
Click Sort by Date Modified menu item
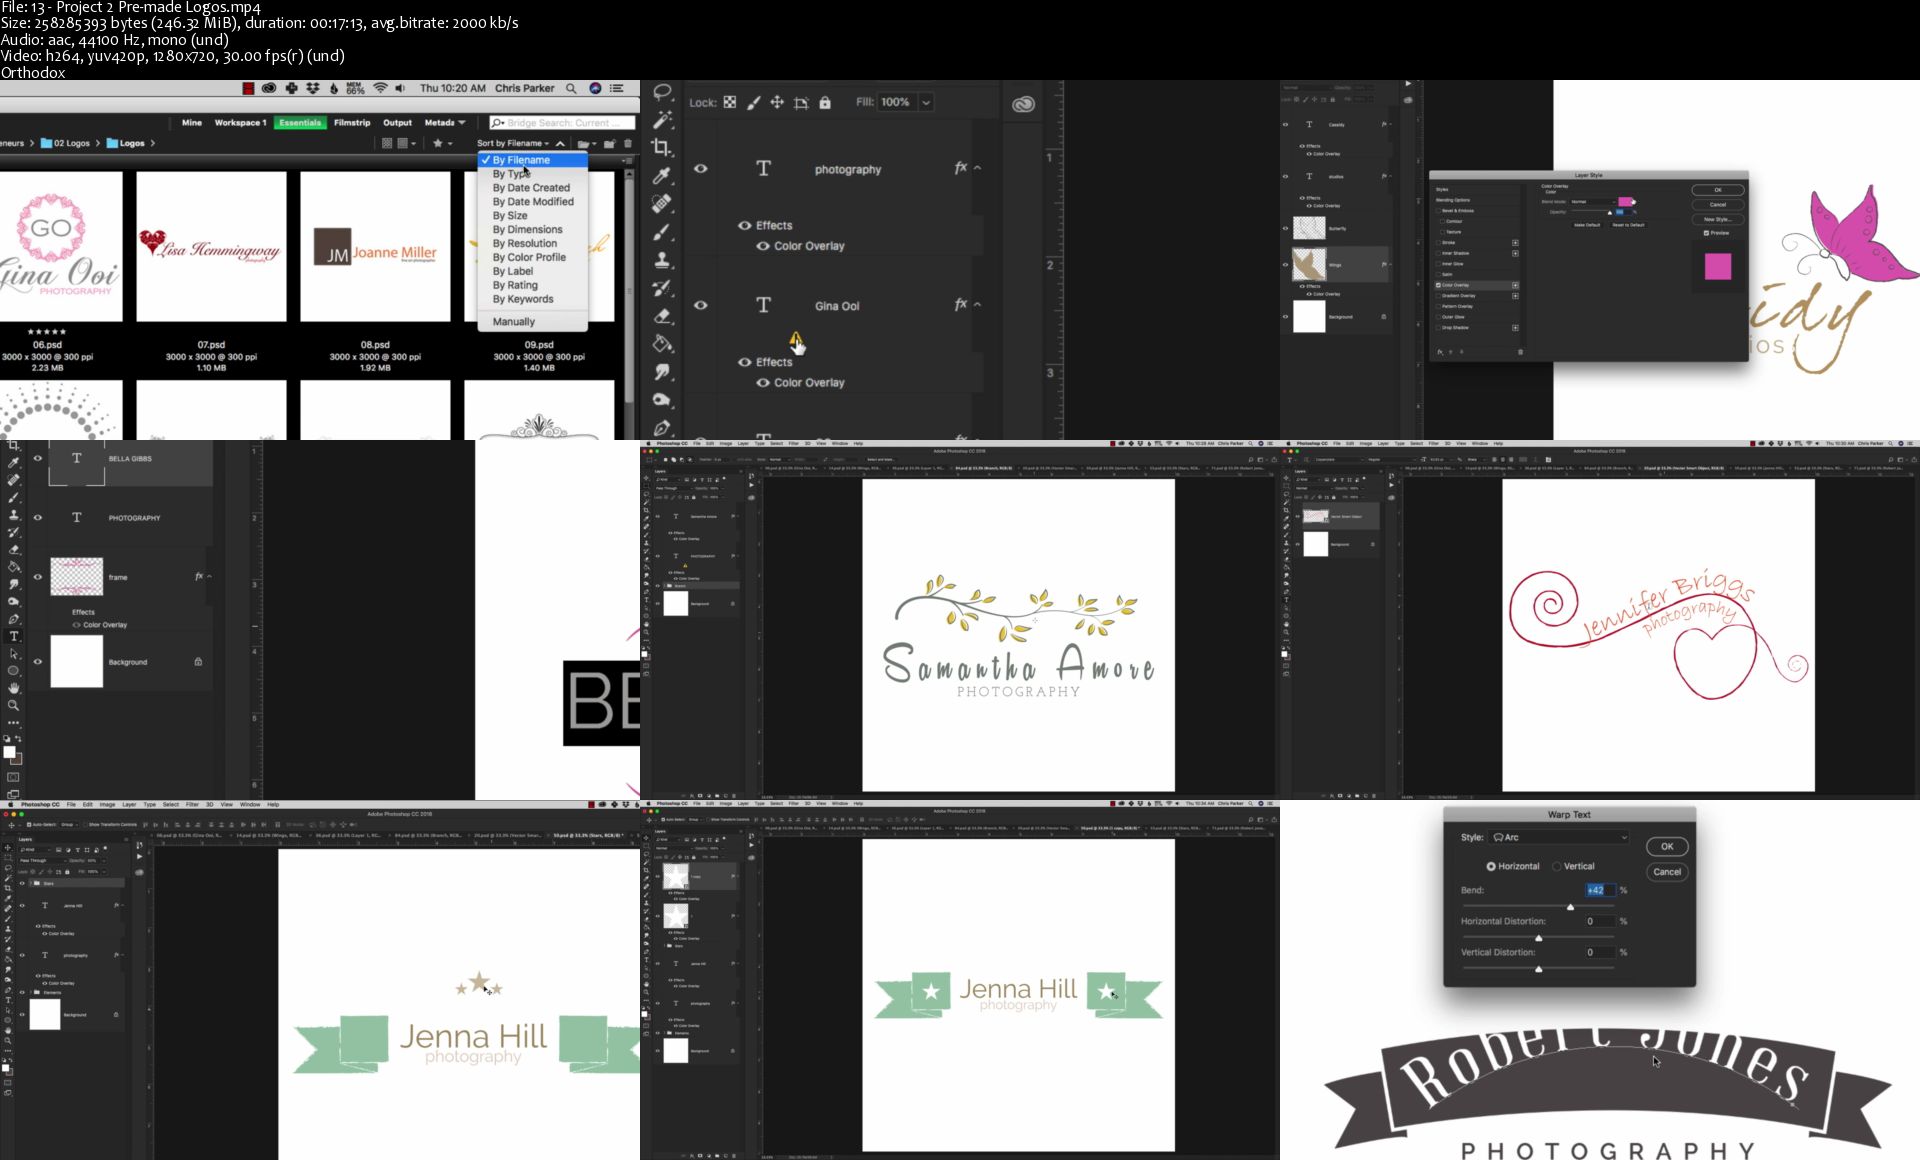click(x=533, y=202)
